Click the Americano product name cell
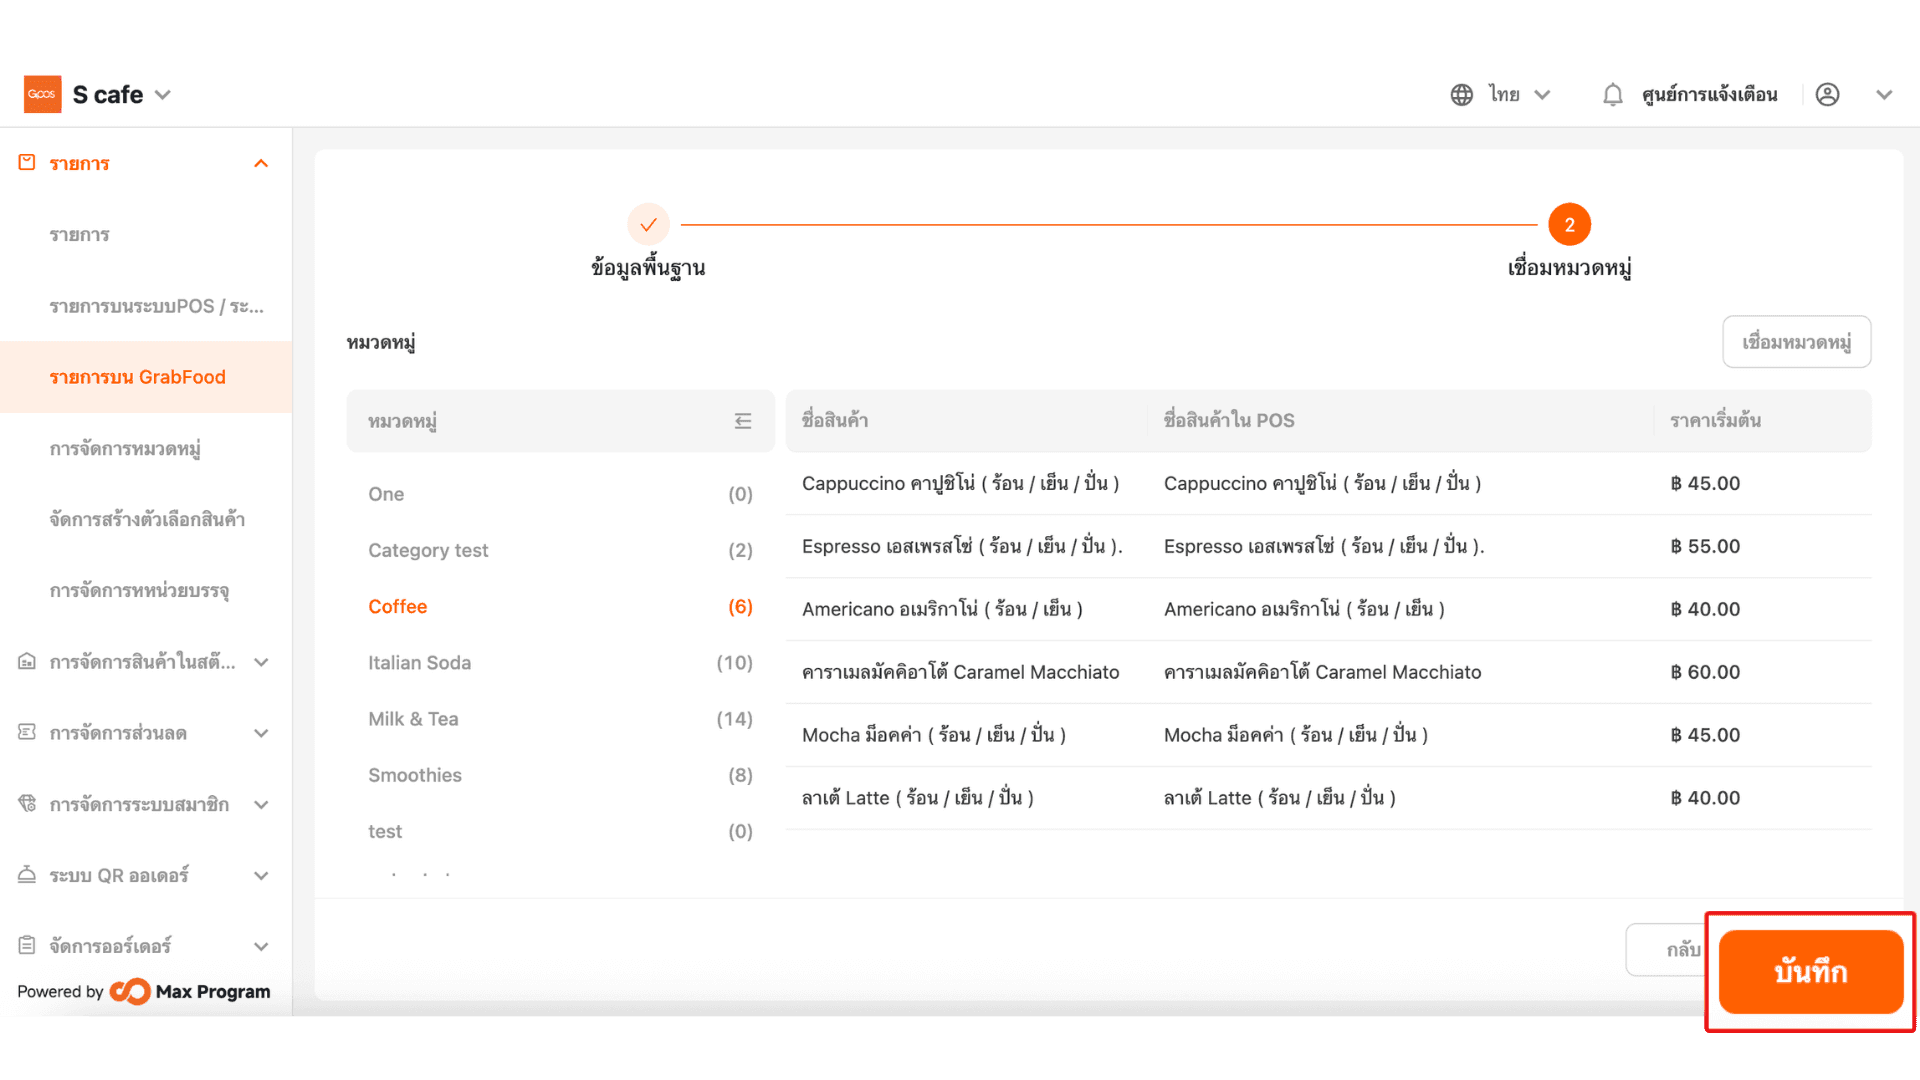Screen dimensions: 1920x1080 tap(942, 610)
